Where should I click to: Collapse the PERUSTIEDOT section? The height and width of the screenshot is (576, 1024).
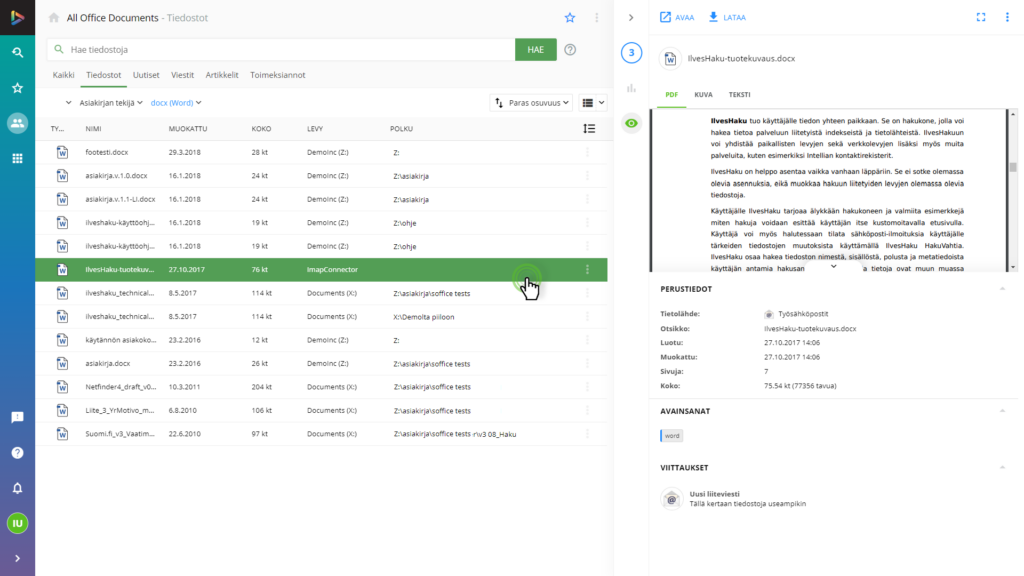(1002, 289)
